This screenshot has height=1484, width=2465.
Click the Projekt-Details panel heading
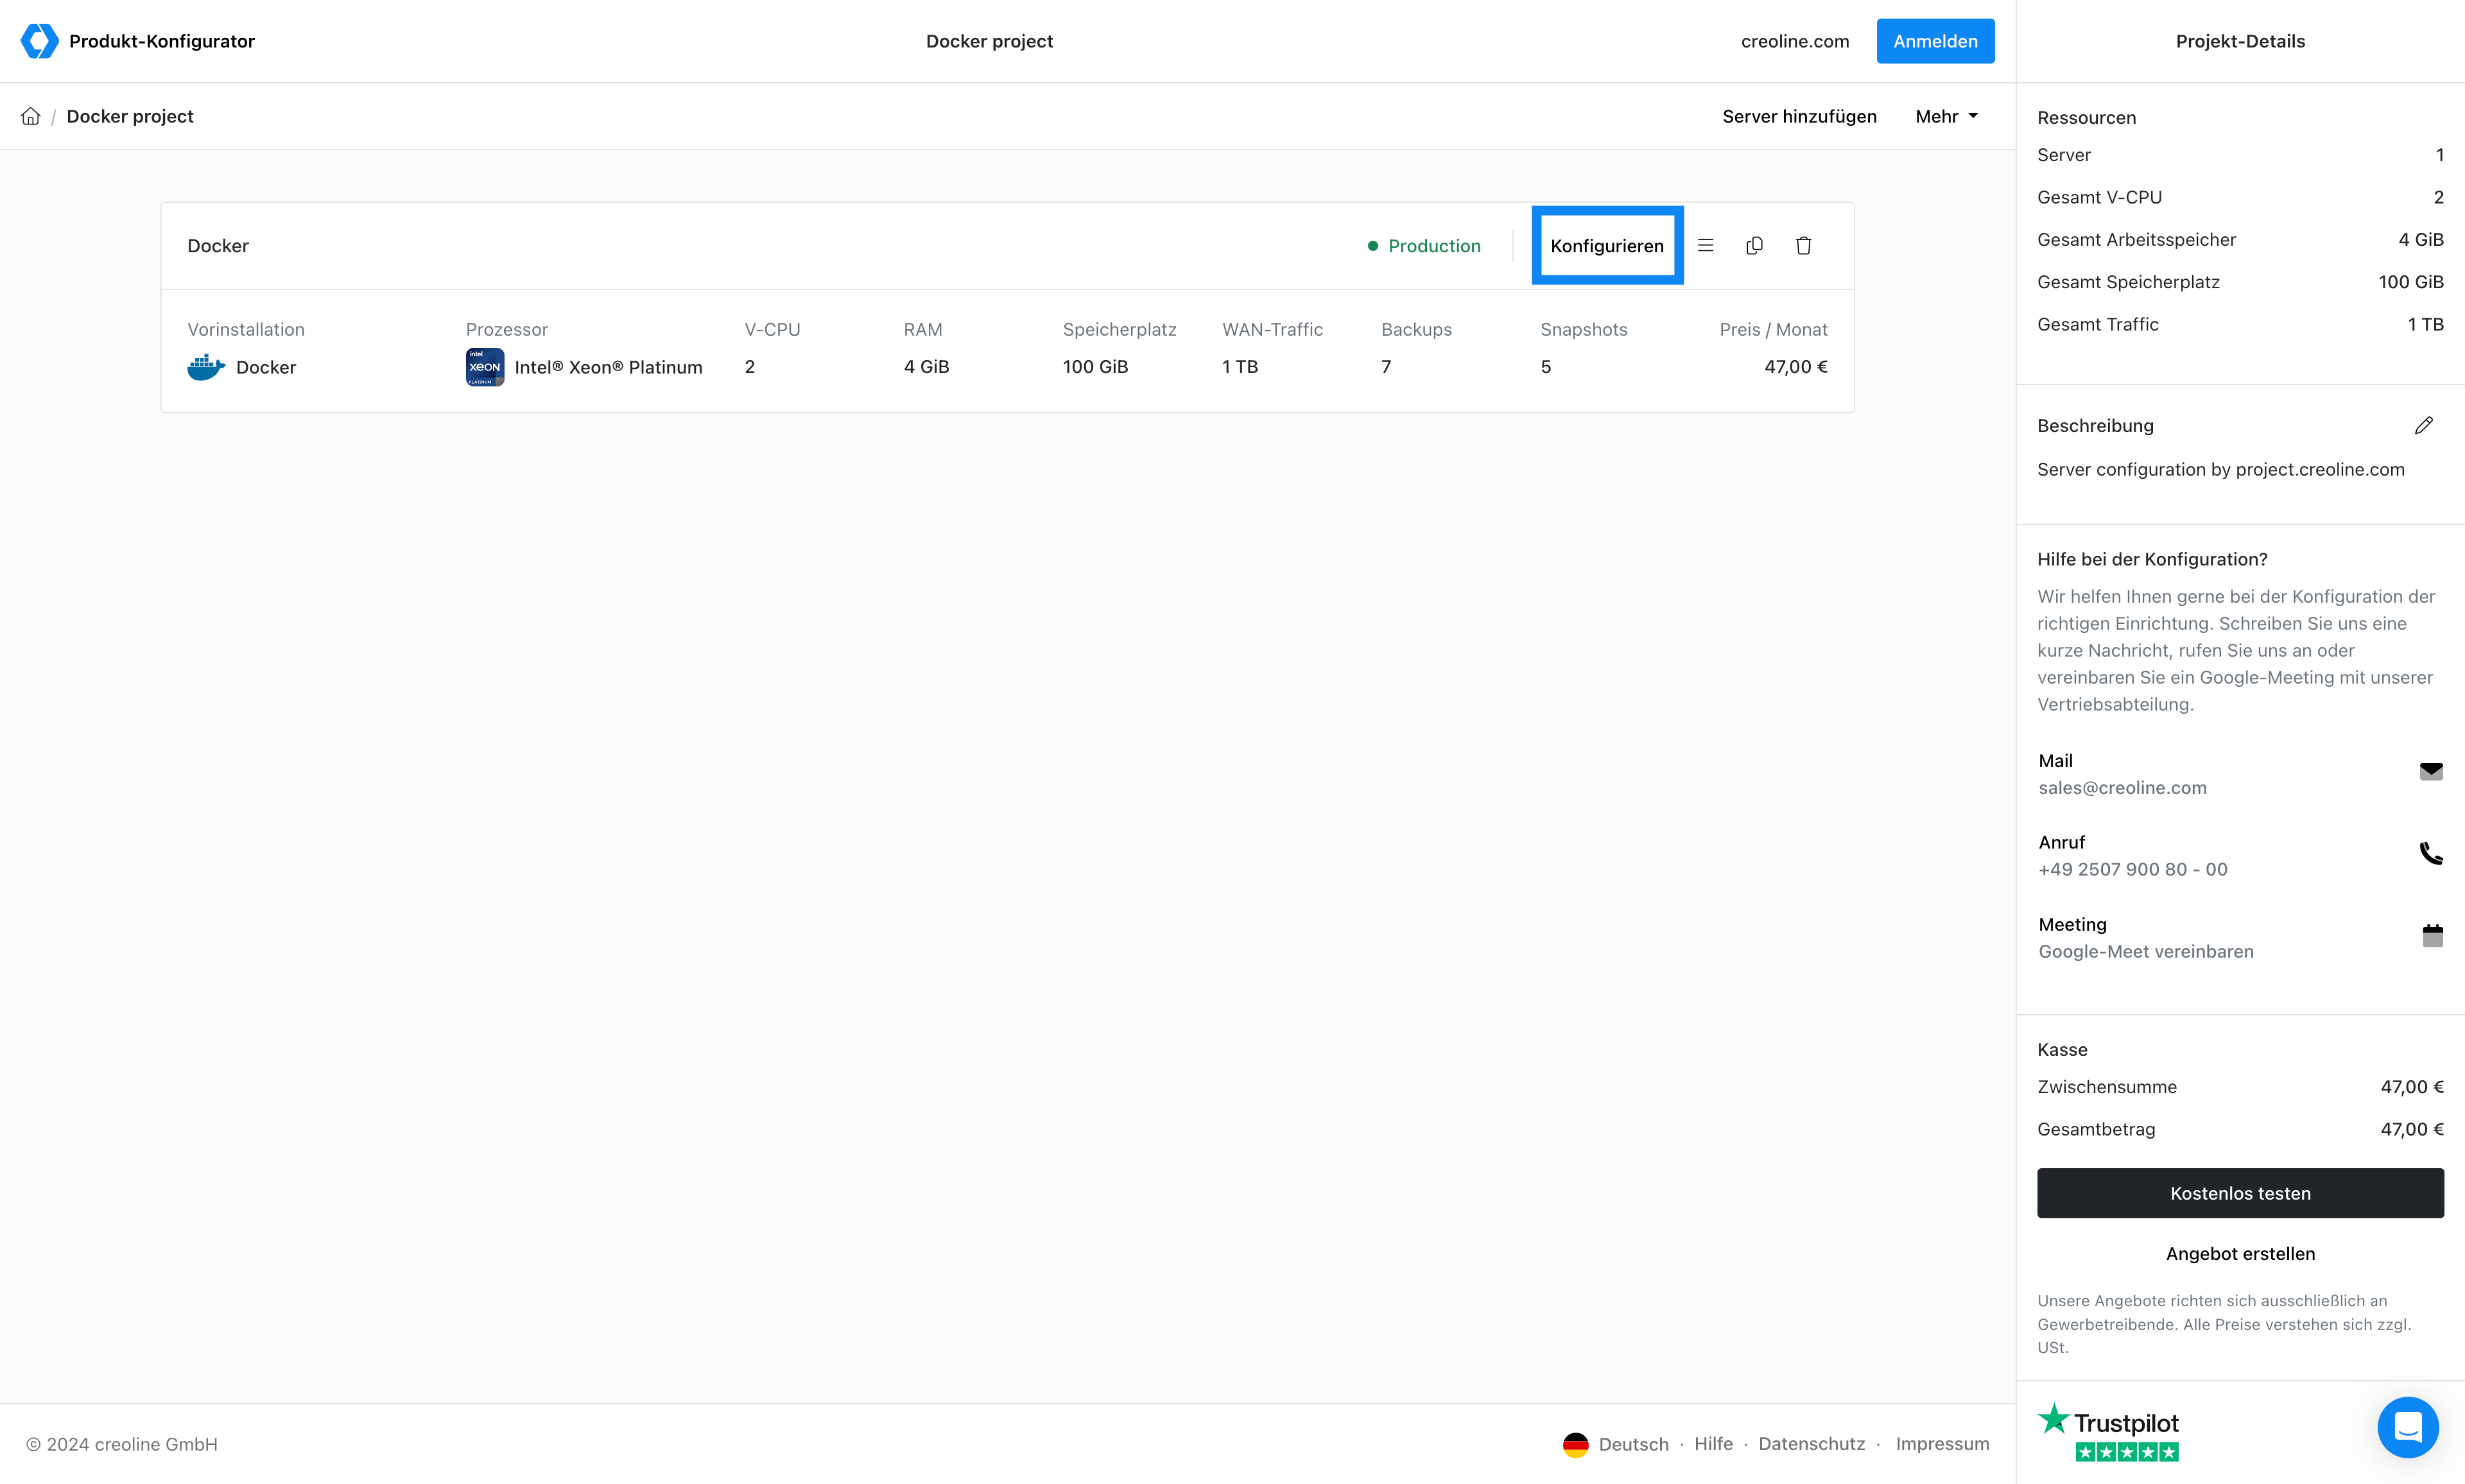pos(2240,41)
